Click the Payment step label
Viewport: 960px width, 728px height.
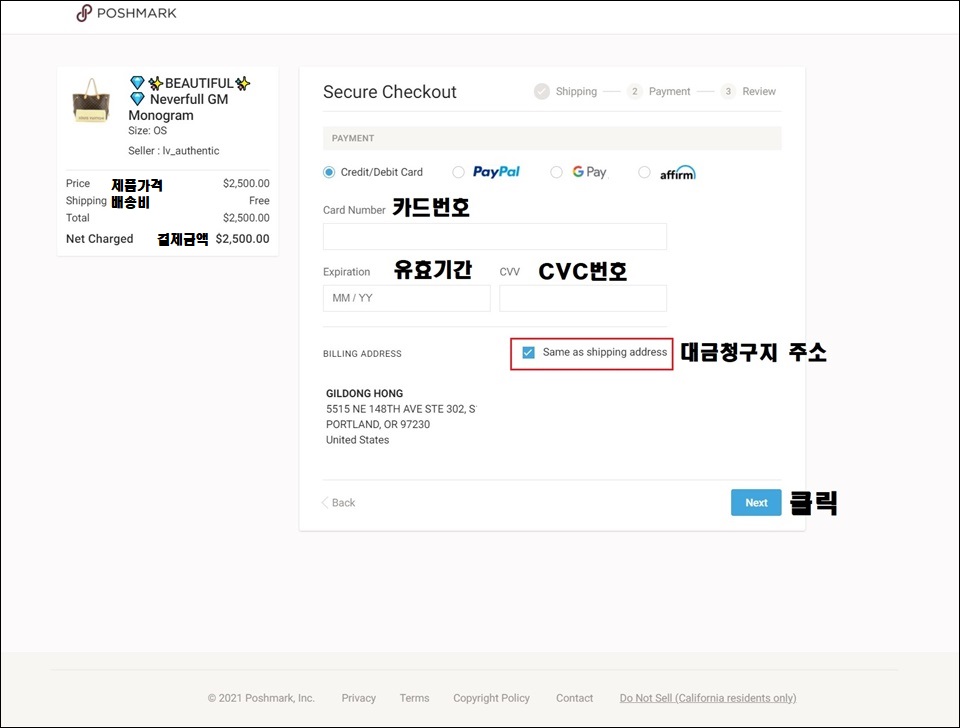tap(669, 91)
